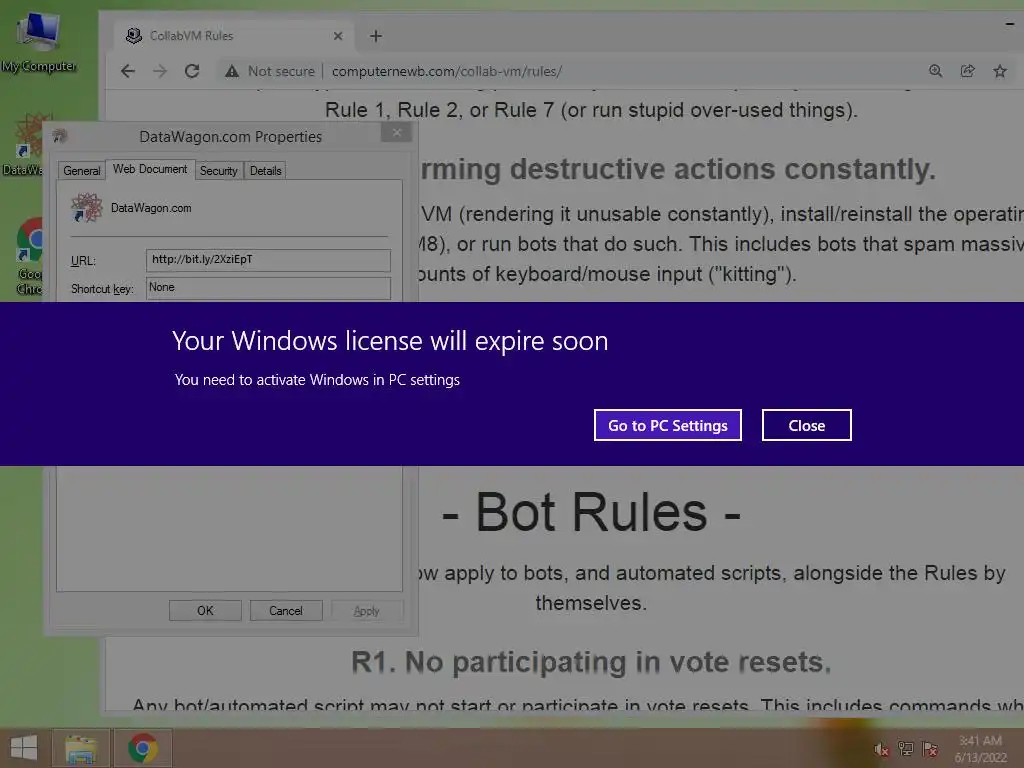The width and height of the screenshot is (1024, 768).
Task: Click the Bot Rules heading
Action: point(591,512)
